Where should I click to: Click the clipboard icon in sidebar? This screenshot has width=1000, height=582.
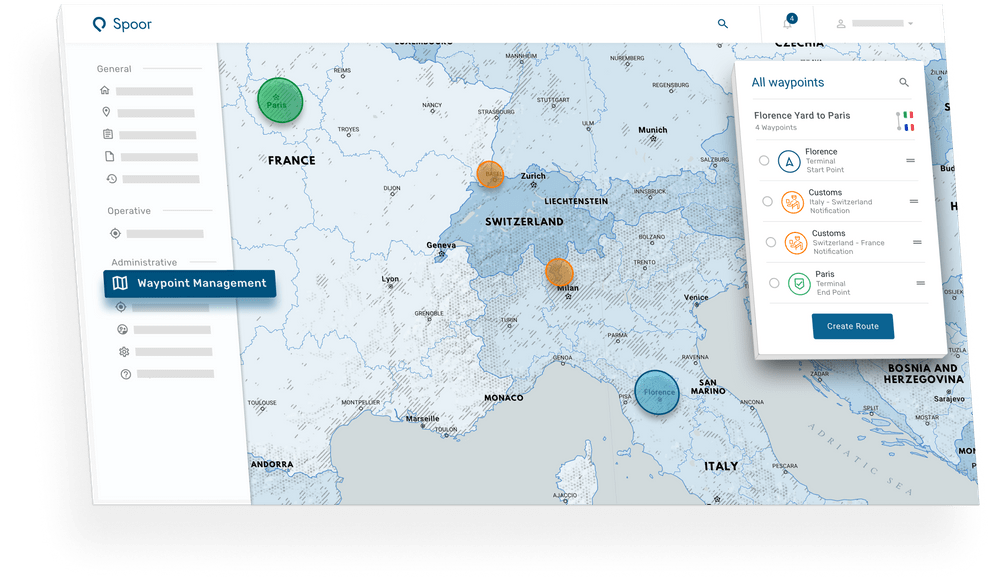[108, 134]
